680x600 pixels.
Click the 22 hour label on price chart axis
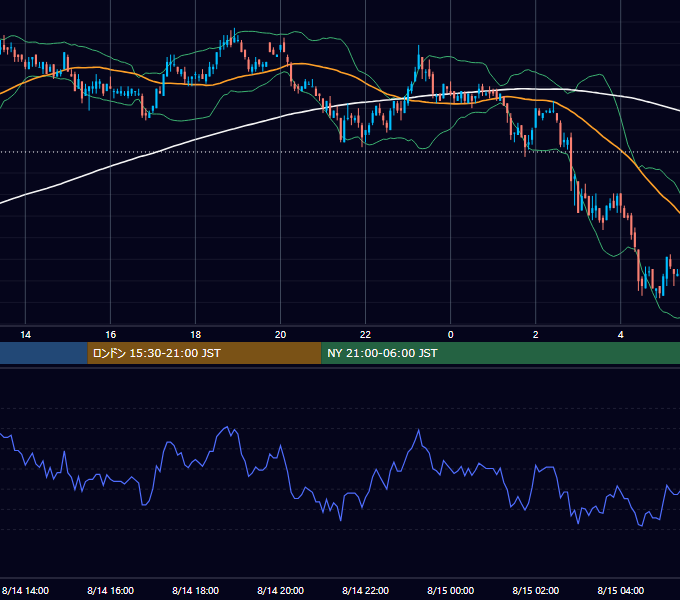(x=366, y=335)
